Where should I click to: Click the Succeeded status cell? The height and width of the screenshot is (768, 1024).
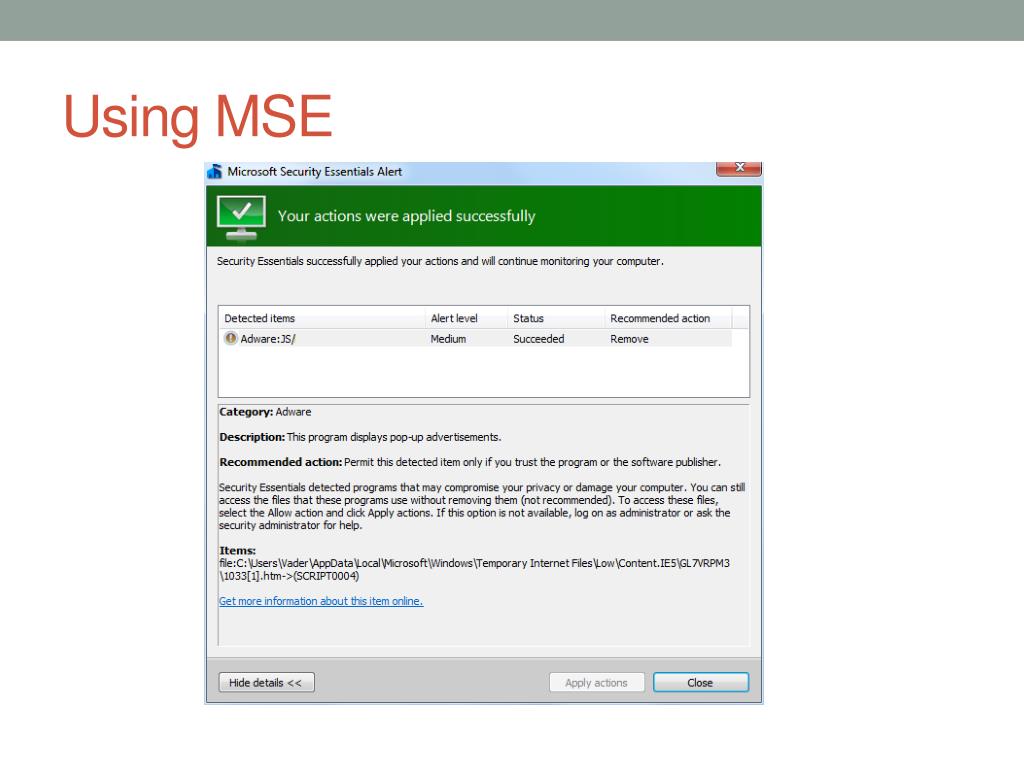[x=538, y=339]
